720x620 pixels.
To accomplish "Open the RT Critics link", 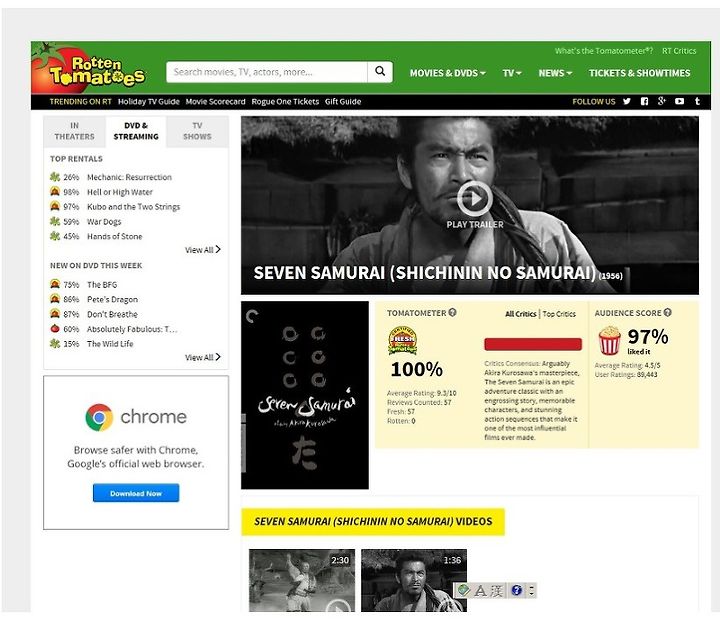I will coord(679,51).
